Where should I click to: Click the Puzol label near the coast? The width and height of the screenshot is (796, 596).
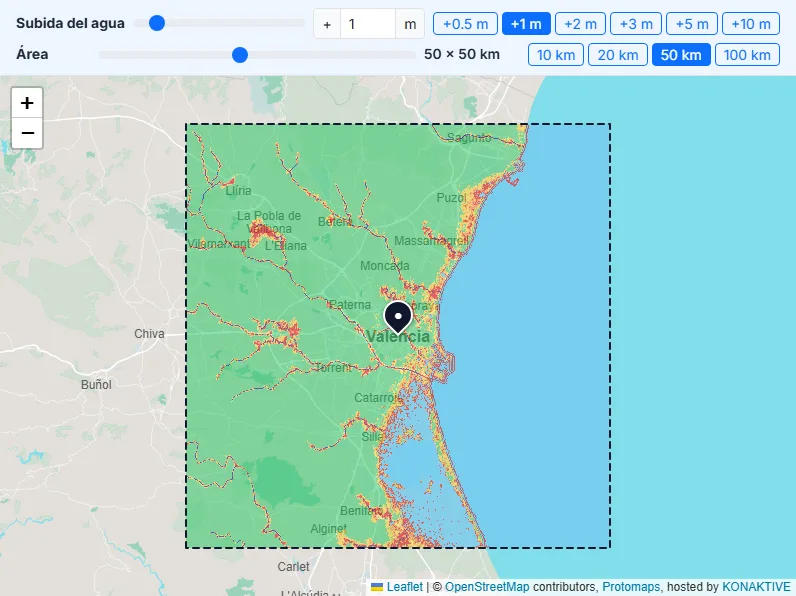(x=451, y=197)
